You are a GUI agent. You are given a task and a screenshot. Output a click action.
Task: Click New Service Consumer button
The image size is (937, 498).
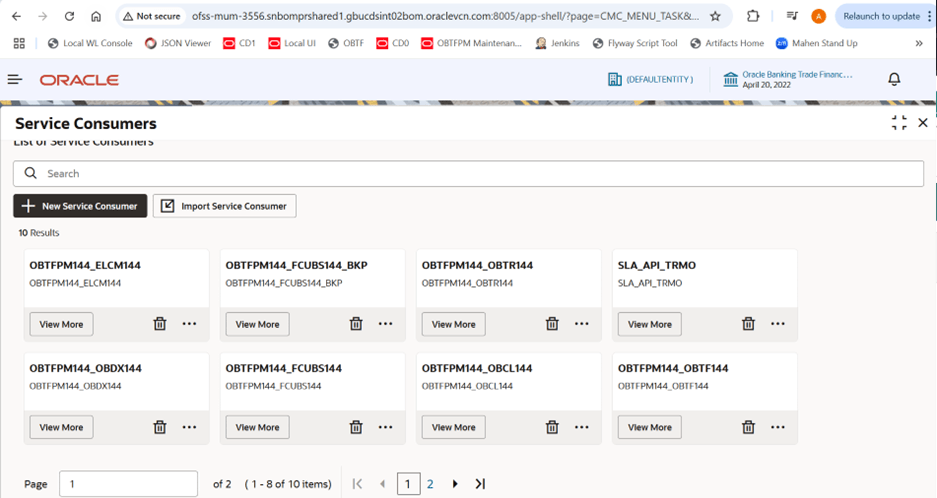(x=80, y=206)
